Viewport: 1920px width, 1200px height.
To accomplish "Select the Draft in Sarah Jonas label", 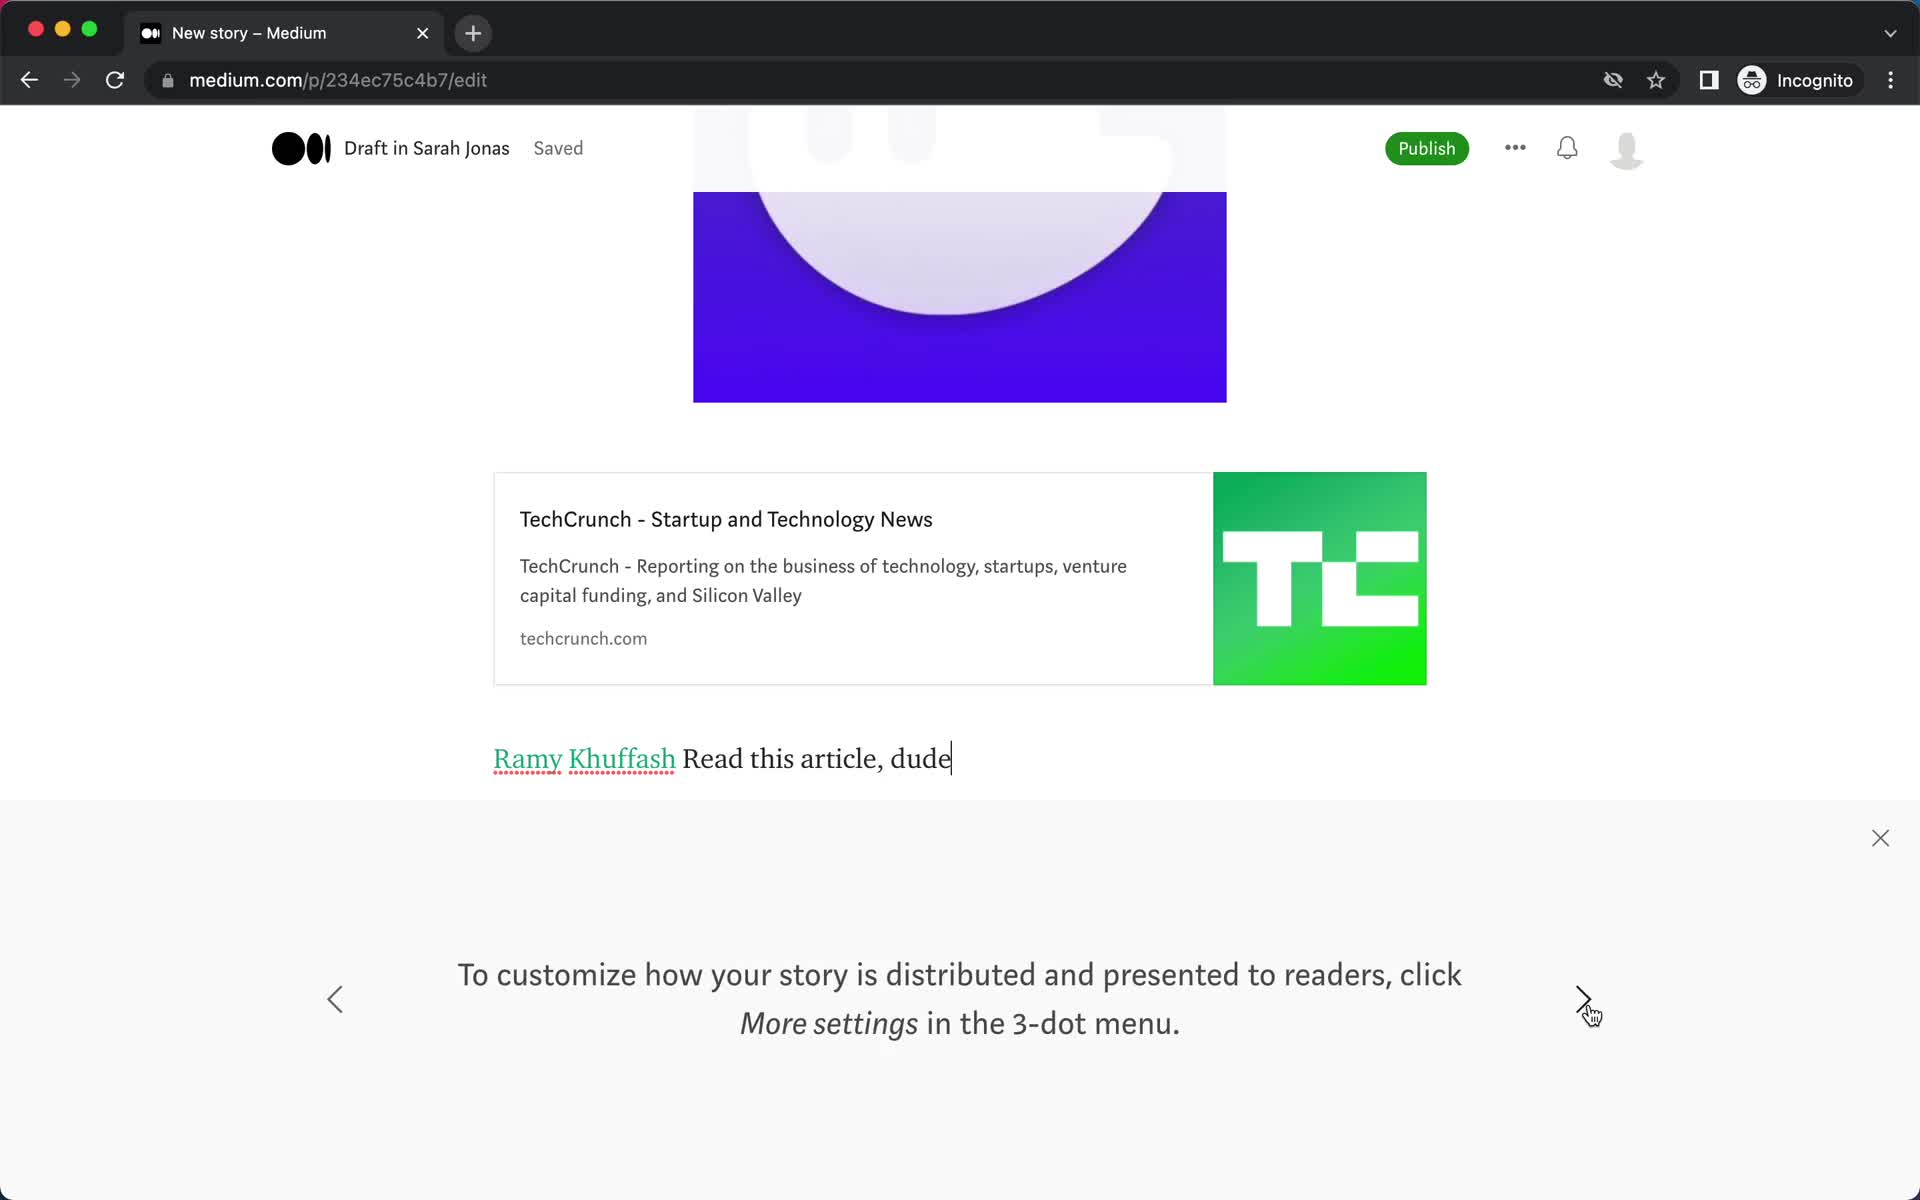I will pos(427,148).
